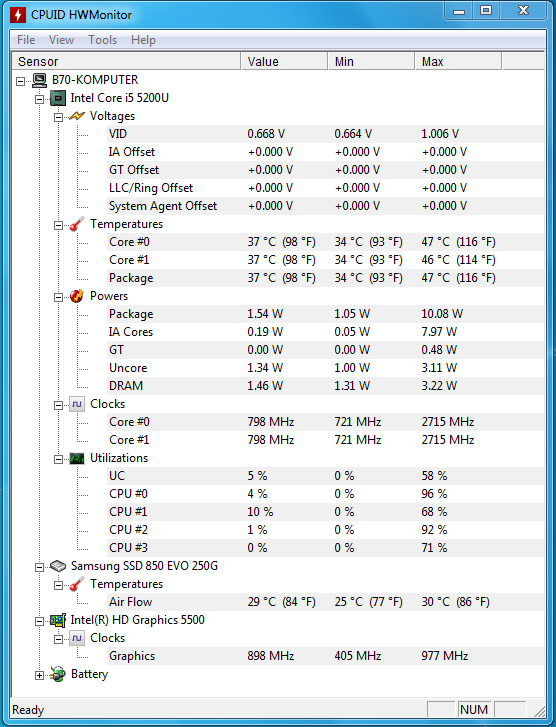The image size is (556, 727).
Task: Collapse the Samsung SSD 850 EVO node
Action: click(x=39, y=567)
